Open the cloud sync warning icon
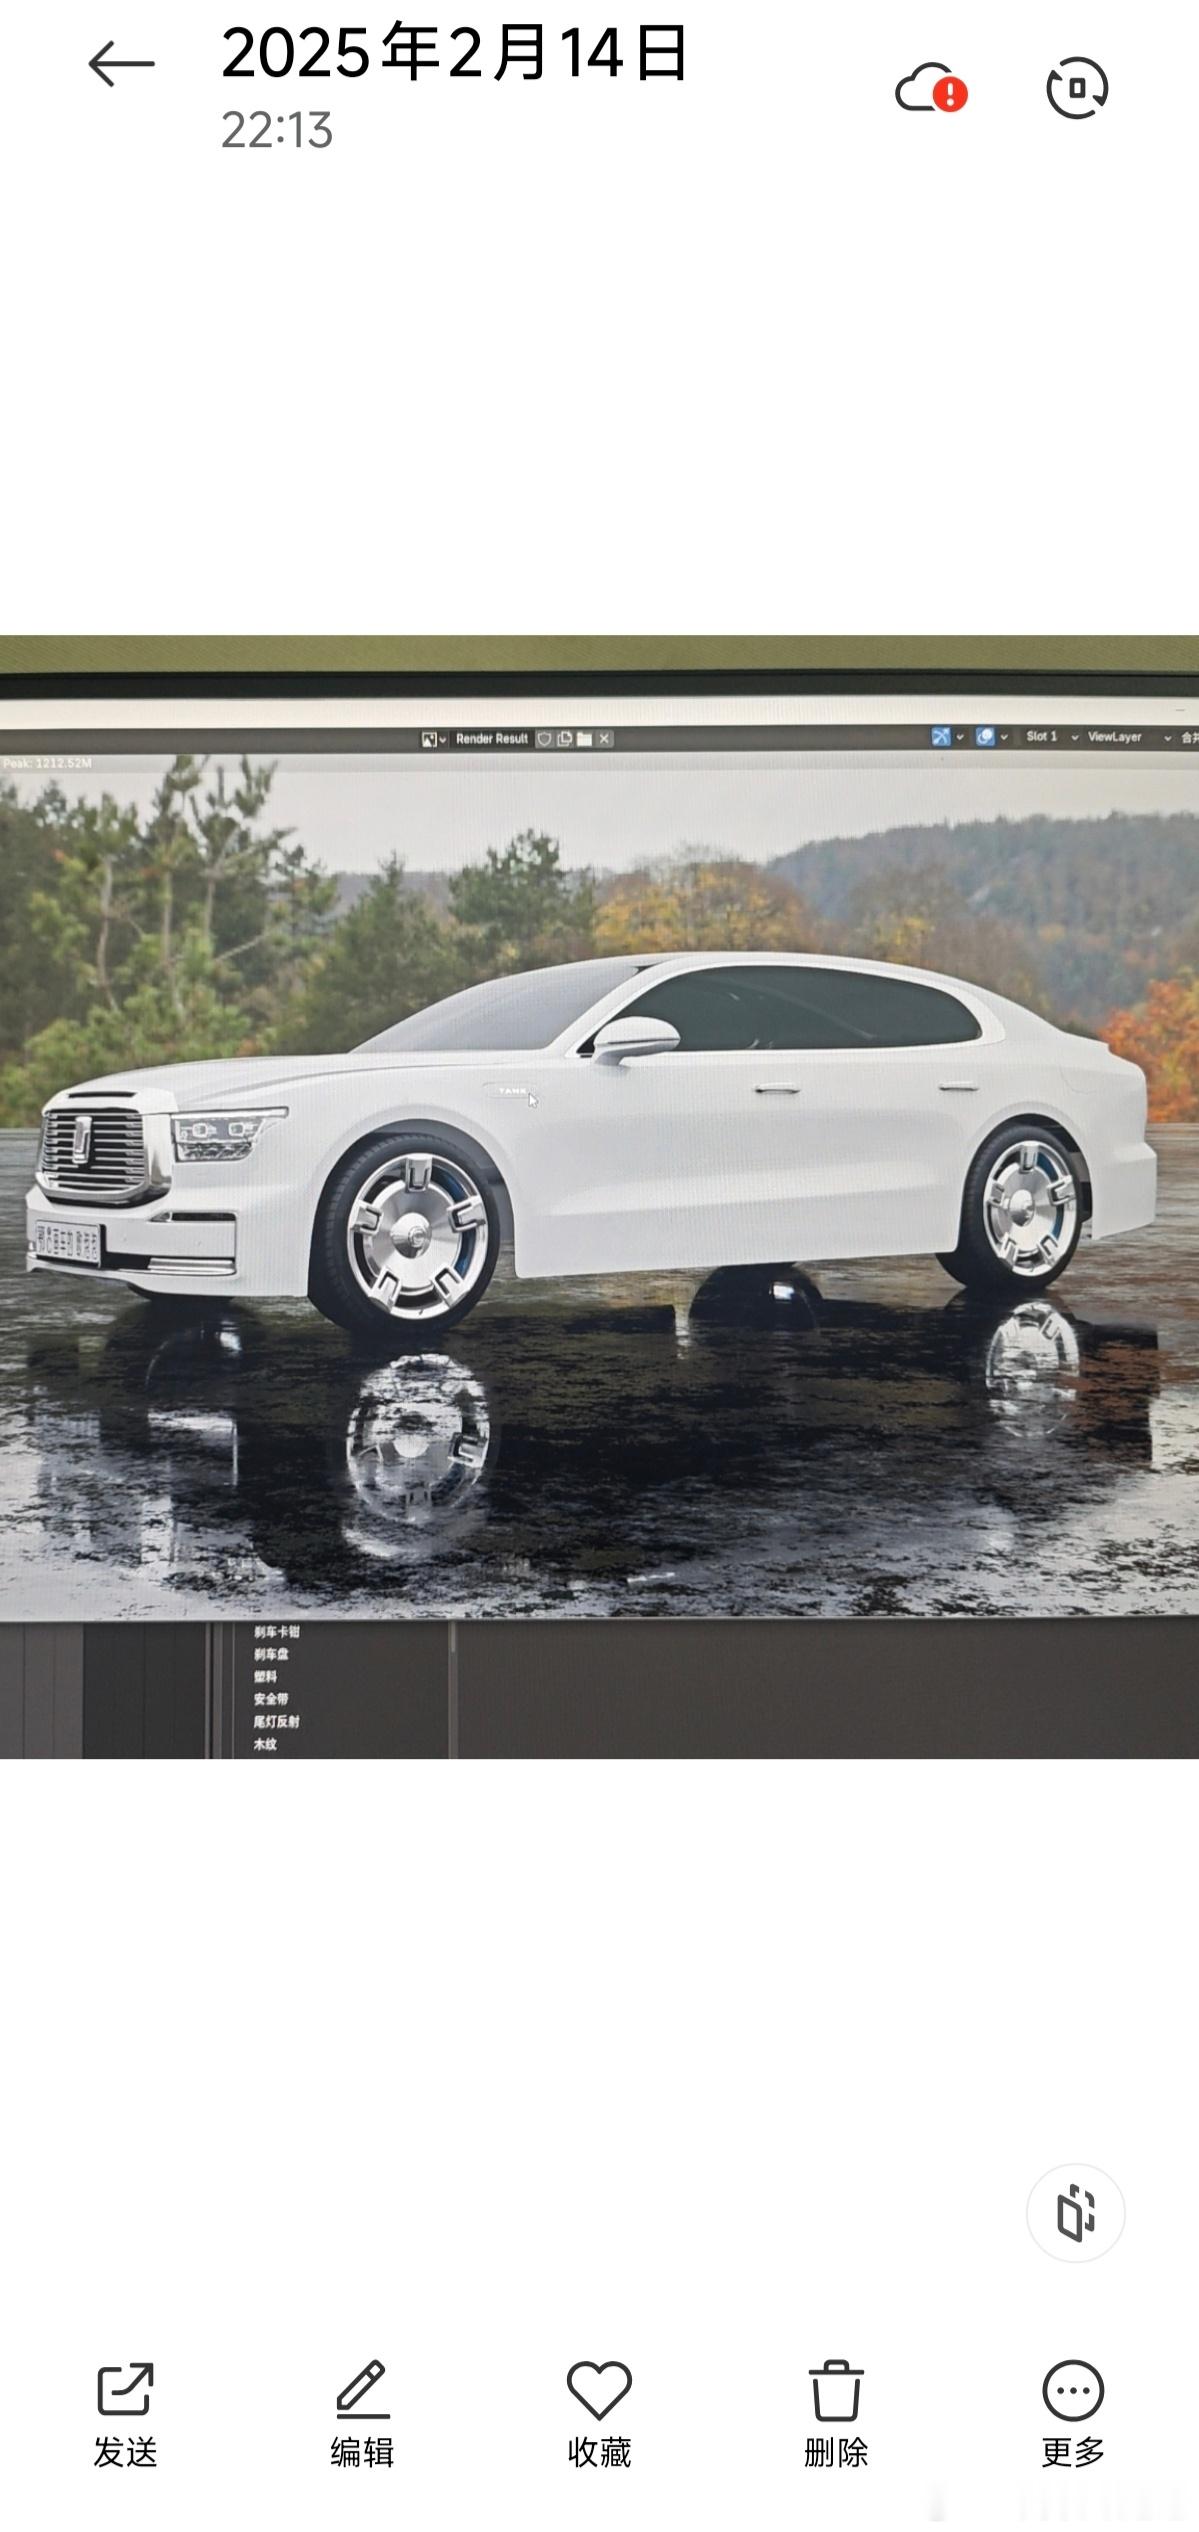 click(931, 89)
